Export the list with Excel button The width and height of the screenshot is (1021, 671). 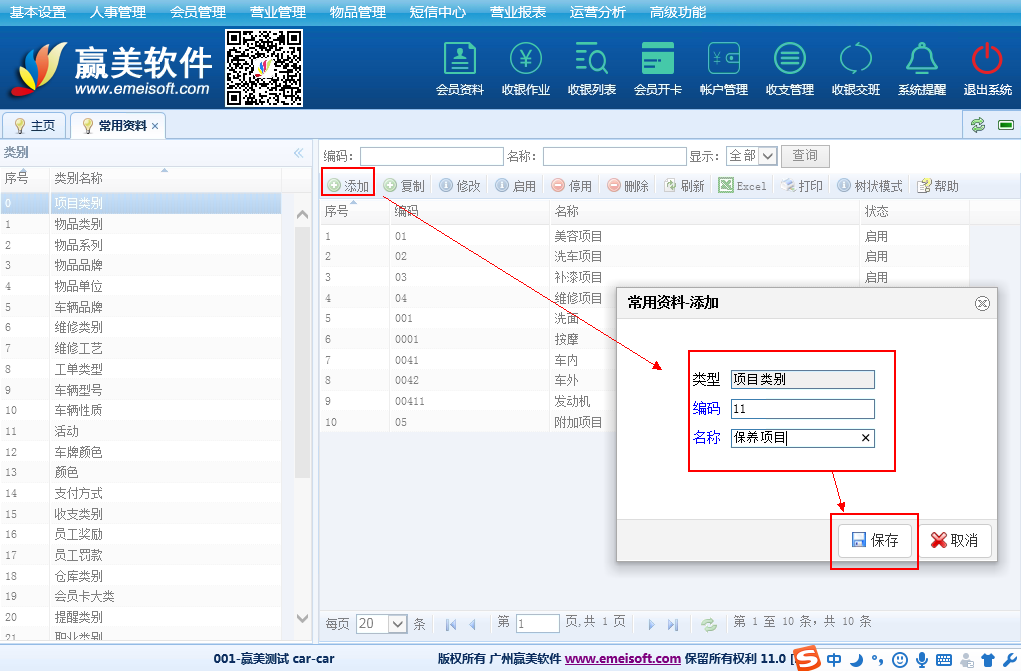(x=742, y=186)
